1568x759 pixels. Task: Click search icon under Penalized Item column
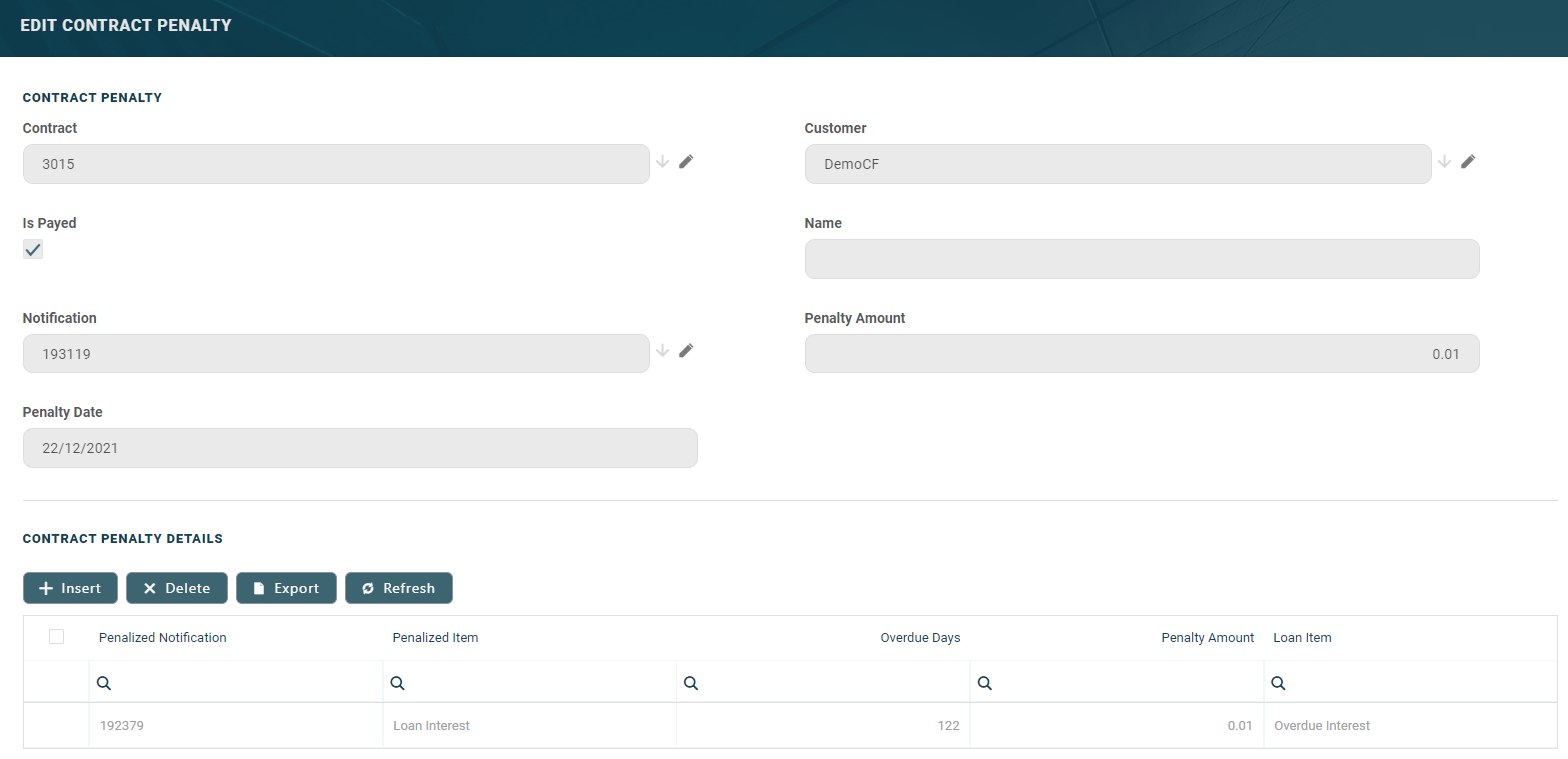click(397, 683)
